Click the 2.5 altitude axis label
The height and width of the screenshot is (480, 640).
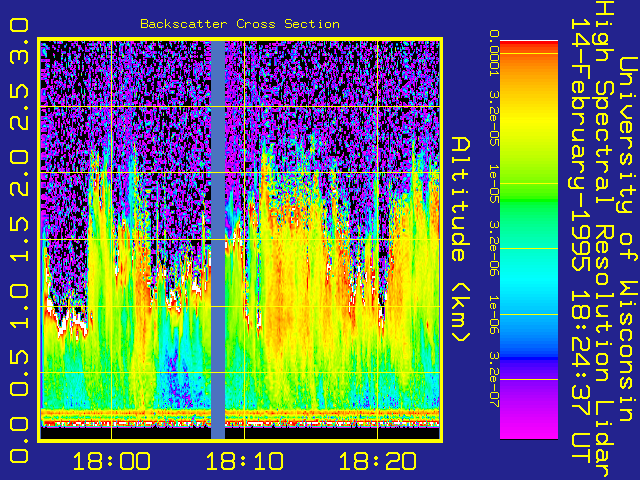(x=19, y=107)
